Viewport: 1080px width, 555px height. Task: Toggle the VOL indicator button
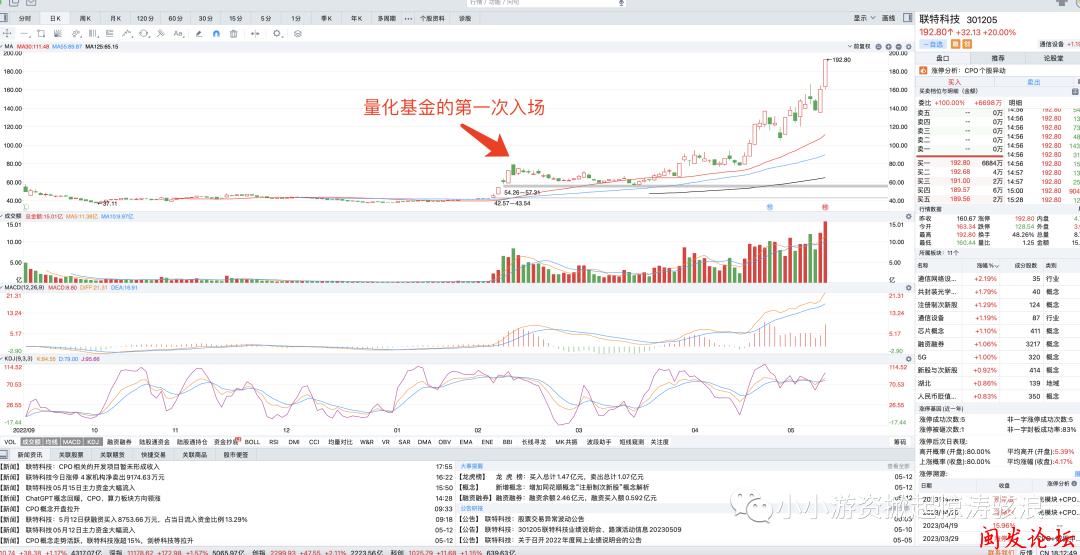point(10,441)
